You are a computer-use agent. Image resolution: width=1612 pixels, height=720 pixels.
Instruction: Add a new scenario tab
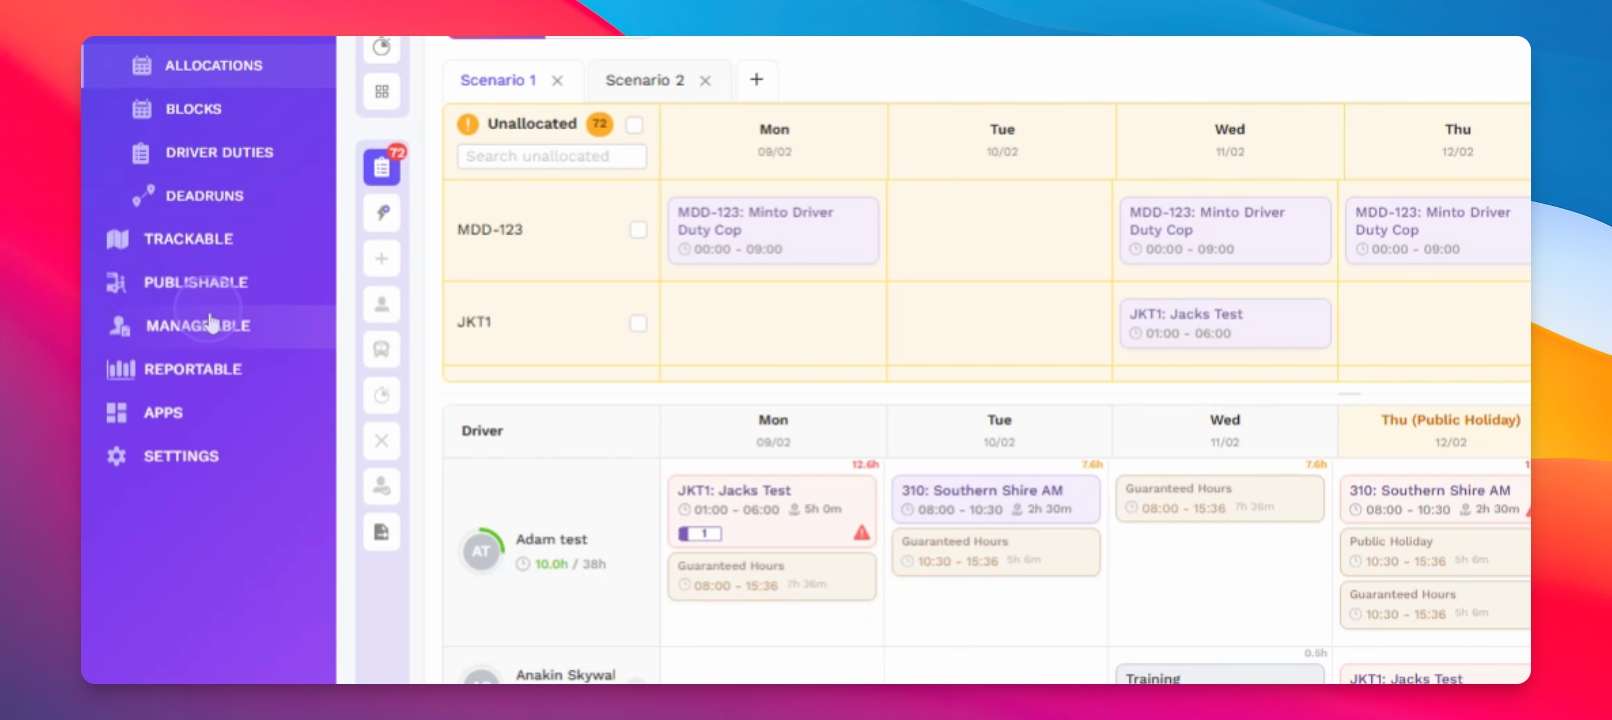pos(757,79)
